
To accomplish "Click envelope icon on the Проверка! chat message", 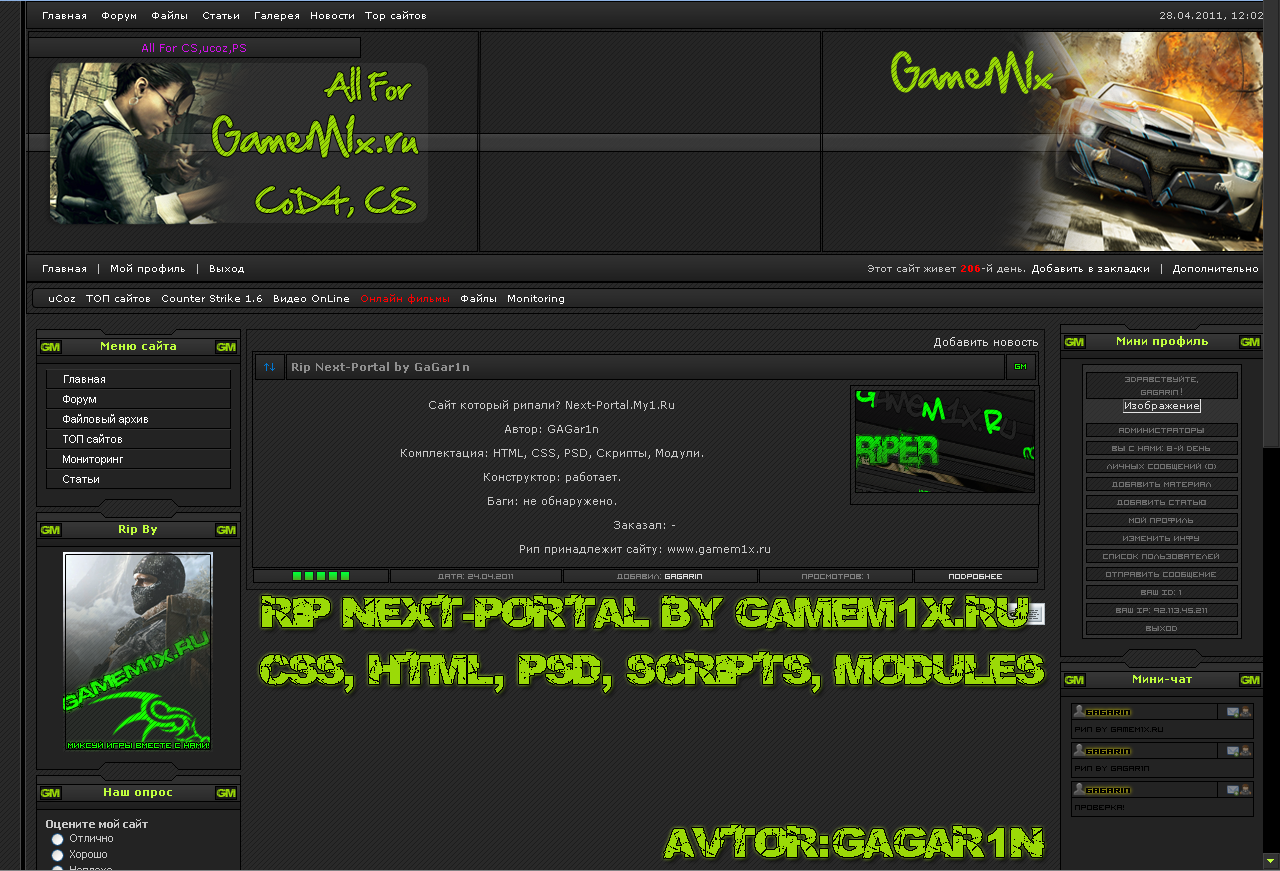I will (x=1232, y=790).
